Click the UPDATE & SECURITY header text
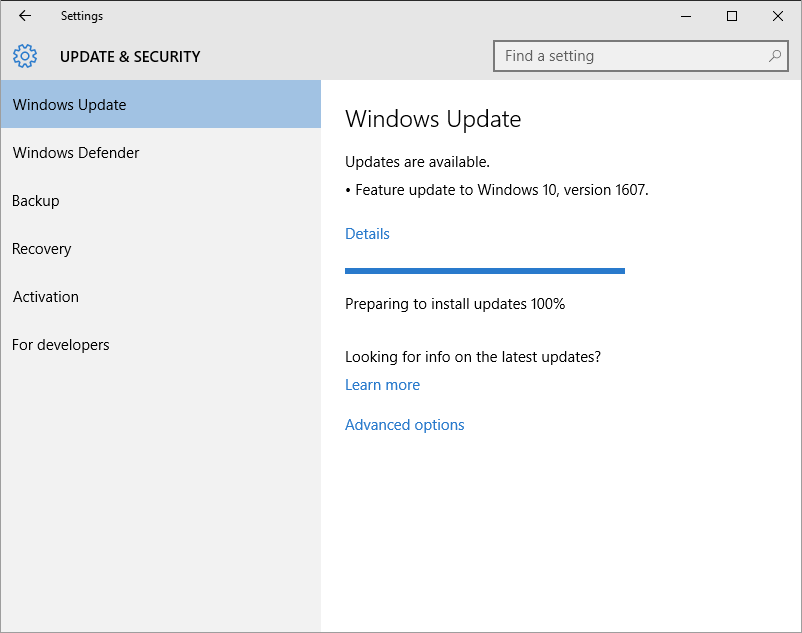Image resolution: width=802 pixels, height=633 pixels. 130,57
